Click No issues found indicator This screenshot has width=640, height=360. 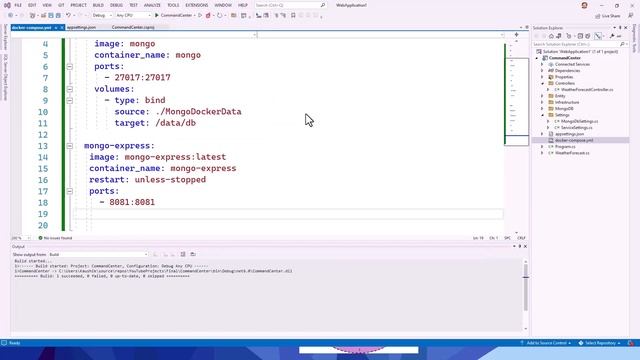pyautogui.click(x=55, y=238)
